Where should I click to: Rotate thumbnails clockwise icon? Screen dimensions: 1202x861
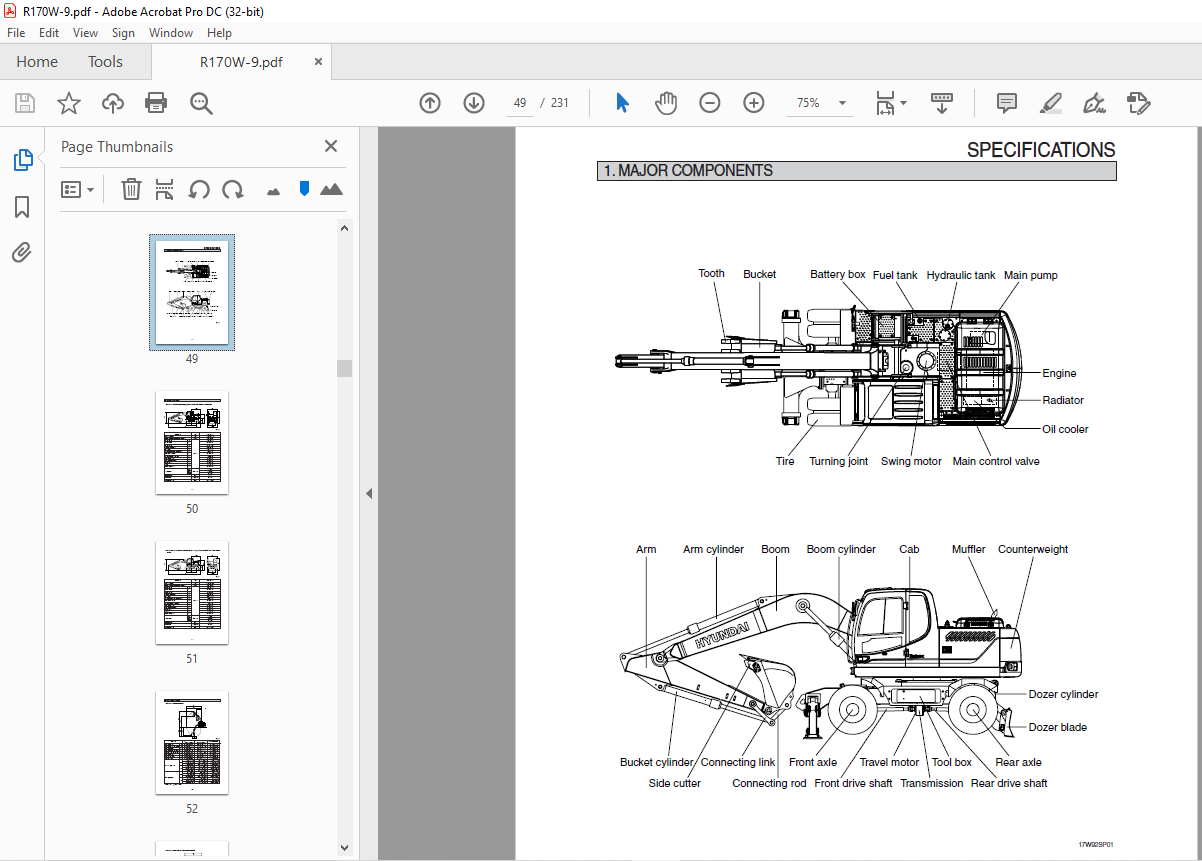coord(233,189)
